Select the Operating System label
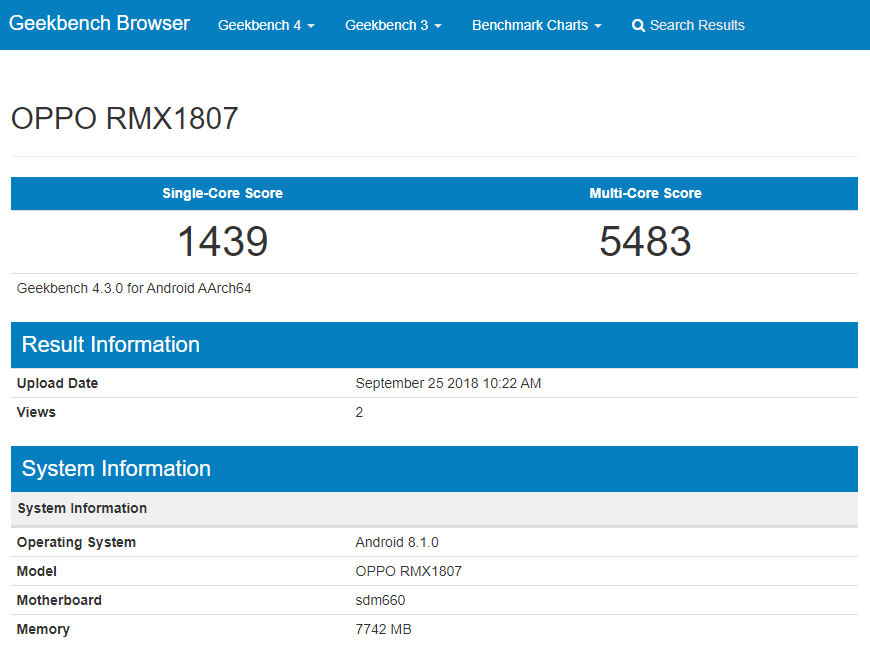Viewport: 870px width, 657px height. point(76,543)
